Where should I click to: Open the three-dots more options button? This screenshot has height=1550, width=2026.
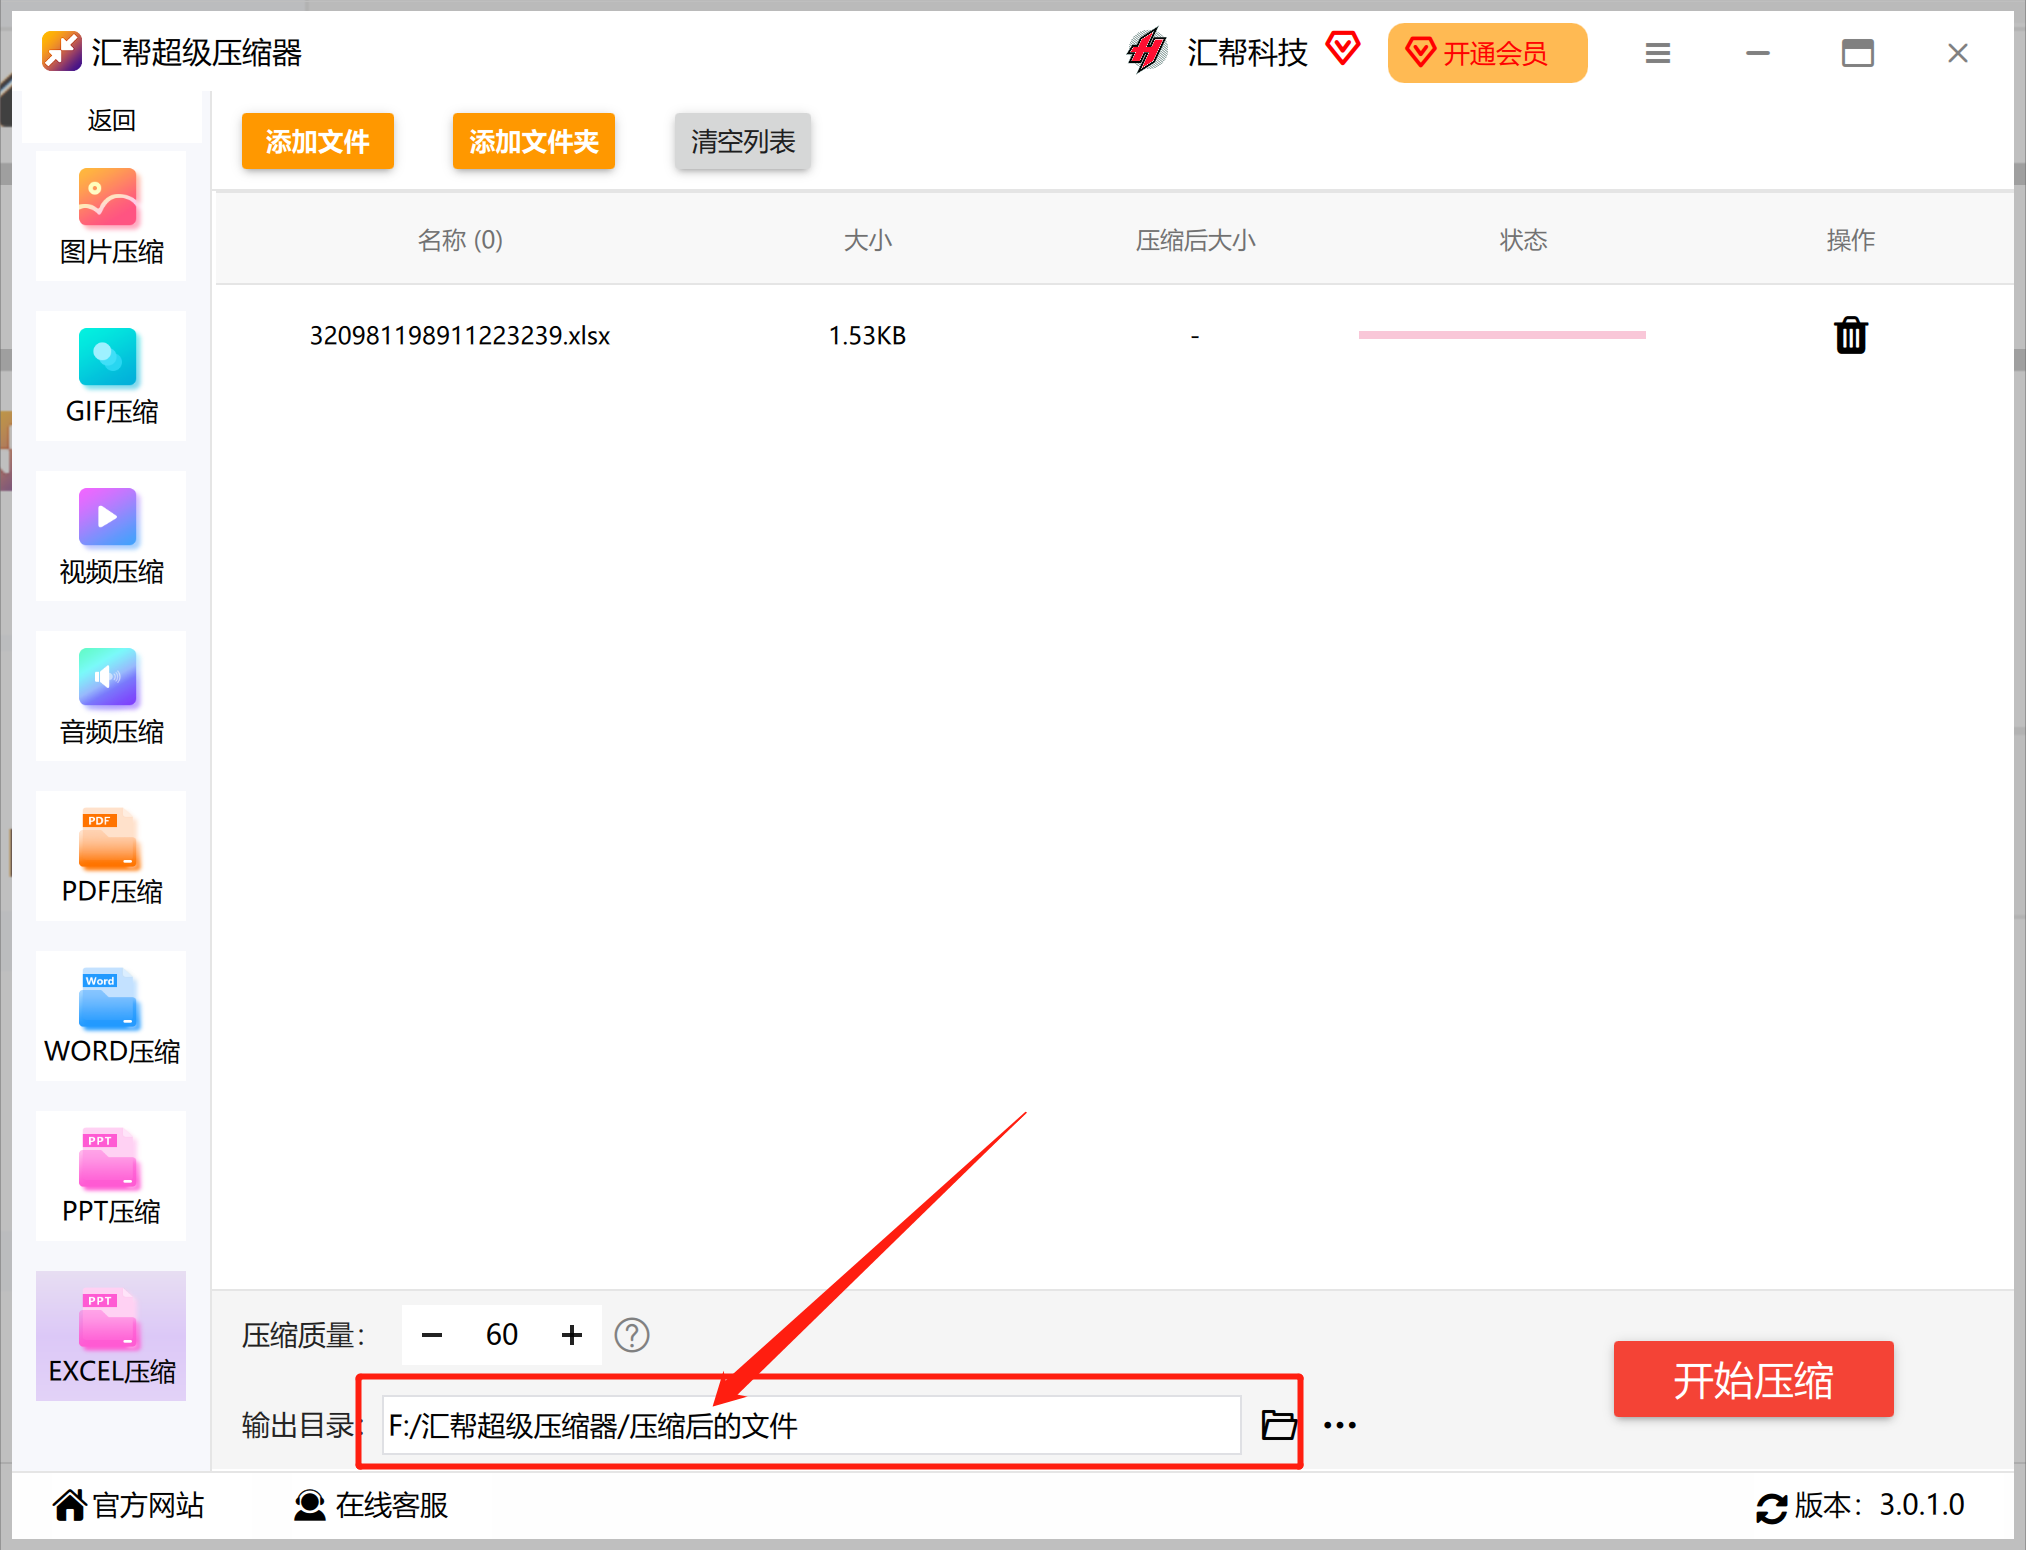1340,1425
